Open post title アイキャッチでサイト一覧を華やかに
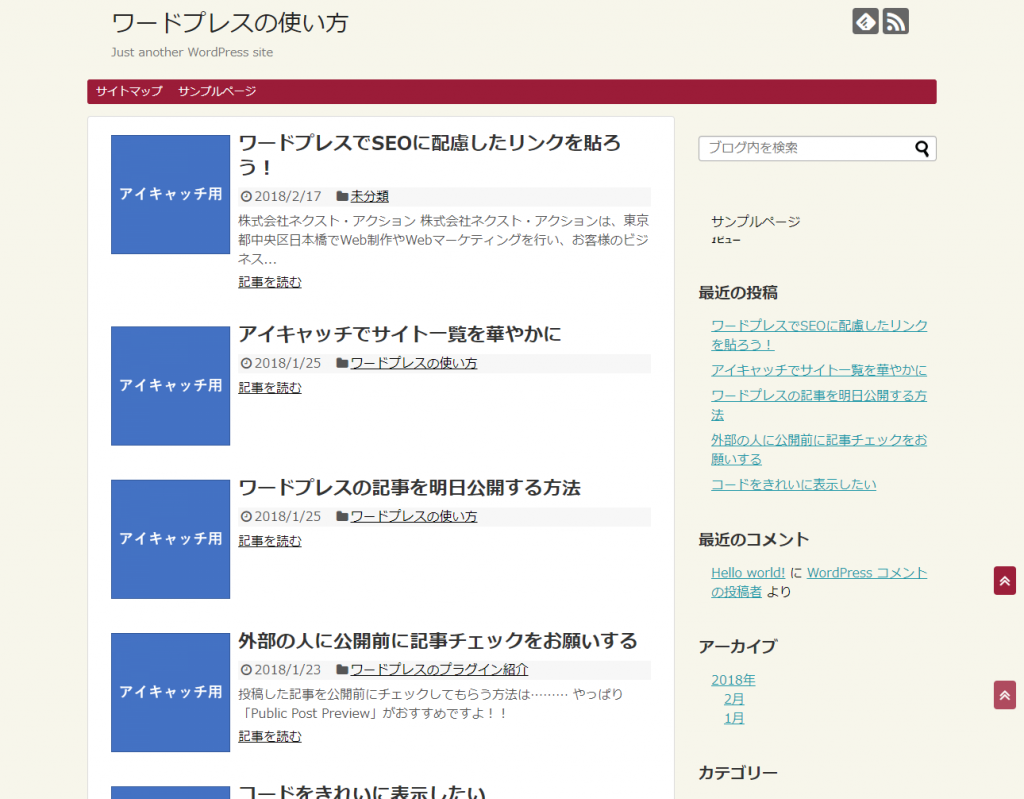The width and height of the screenshot is (1024, 799). click(400, 334)
